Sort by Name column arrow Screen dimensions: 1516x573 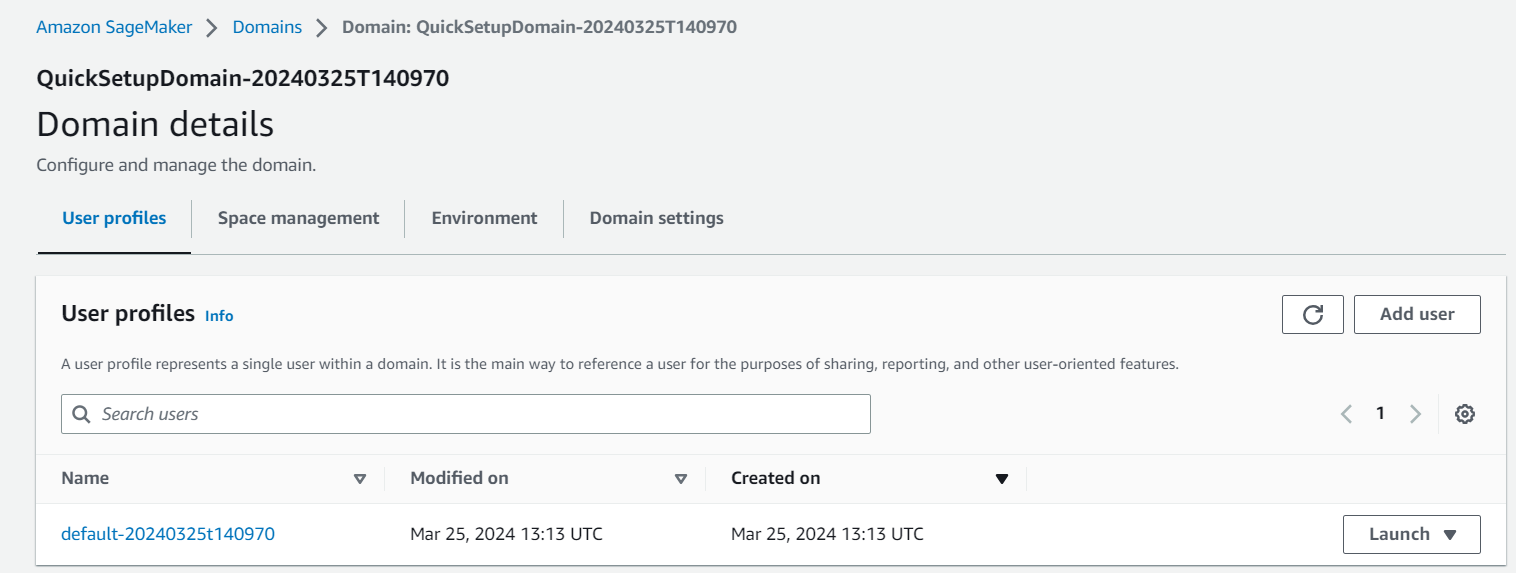pyautogui.click(x=360, y=479)
